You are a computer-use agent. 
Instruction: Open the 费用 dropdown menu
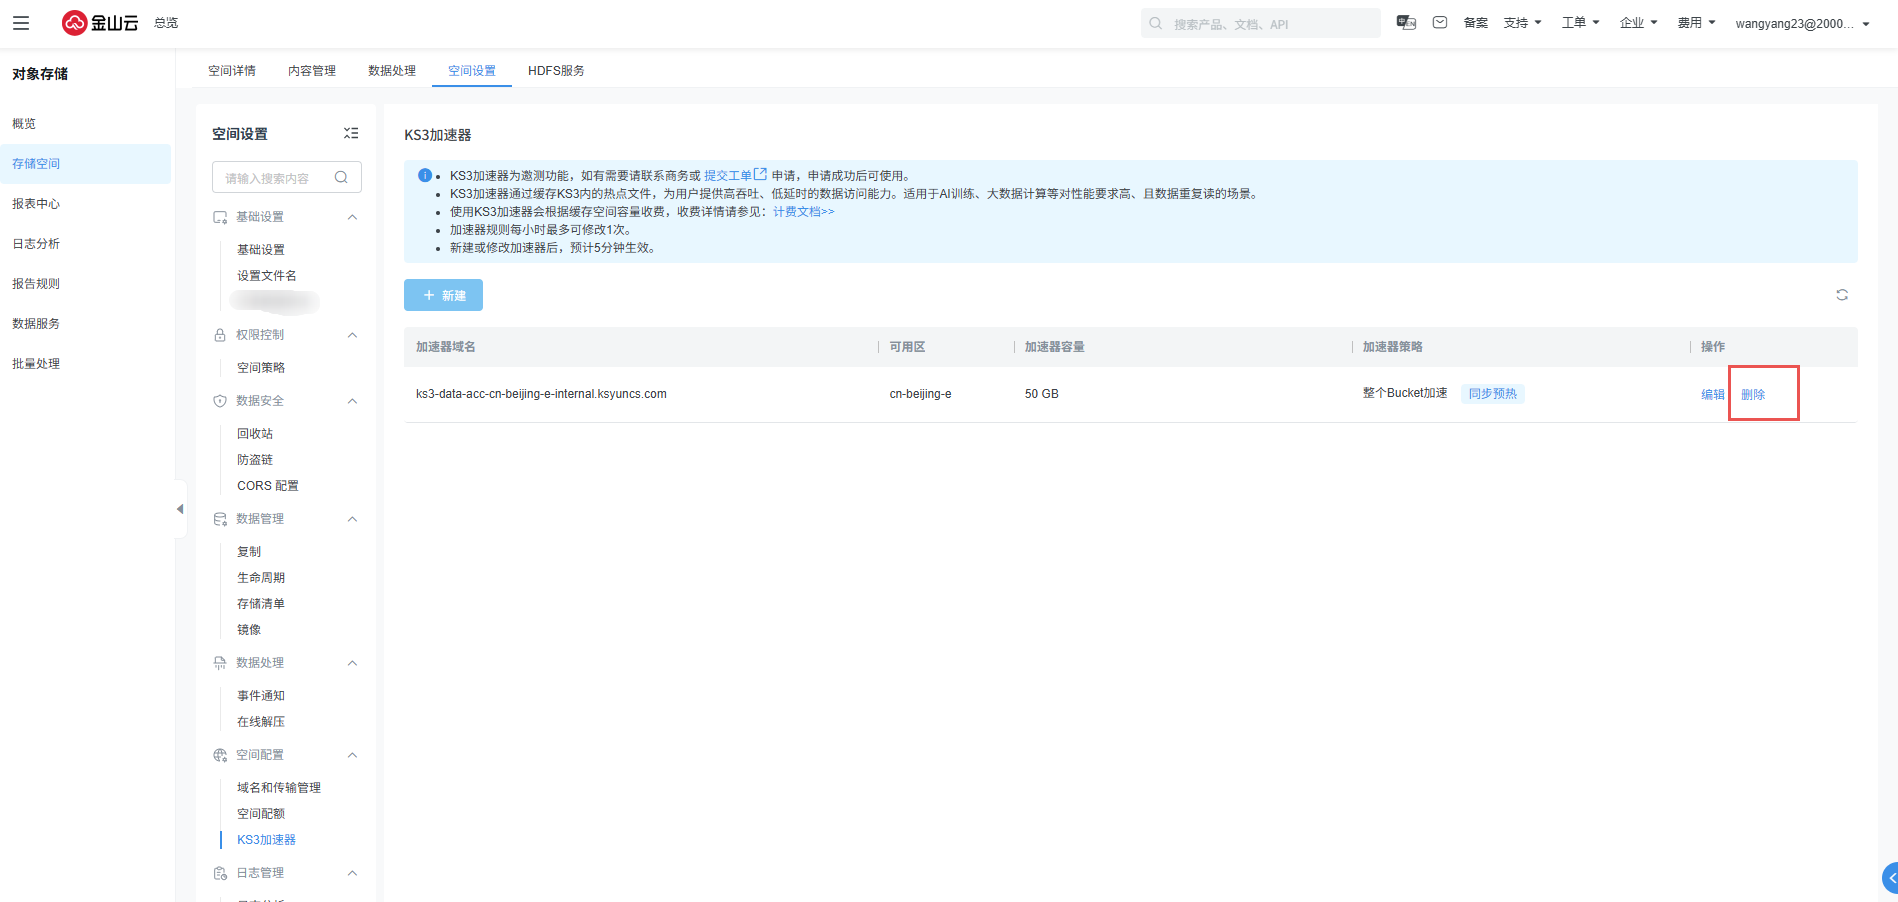[1696, 23]
